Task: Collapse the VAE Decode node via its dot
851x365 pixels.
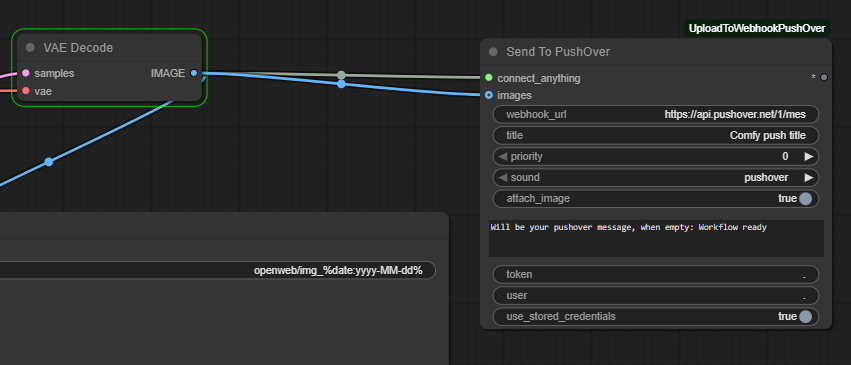Action: coord(30,48)
